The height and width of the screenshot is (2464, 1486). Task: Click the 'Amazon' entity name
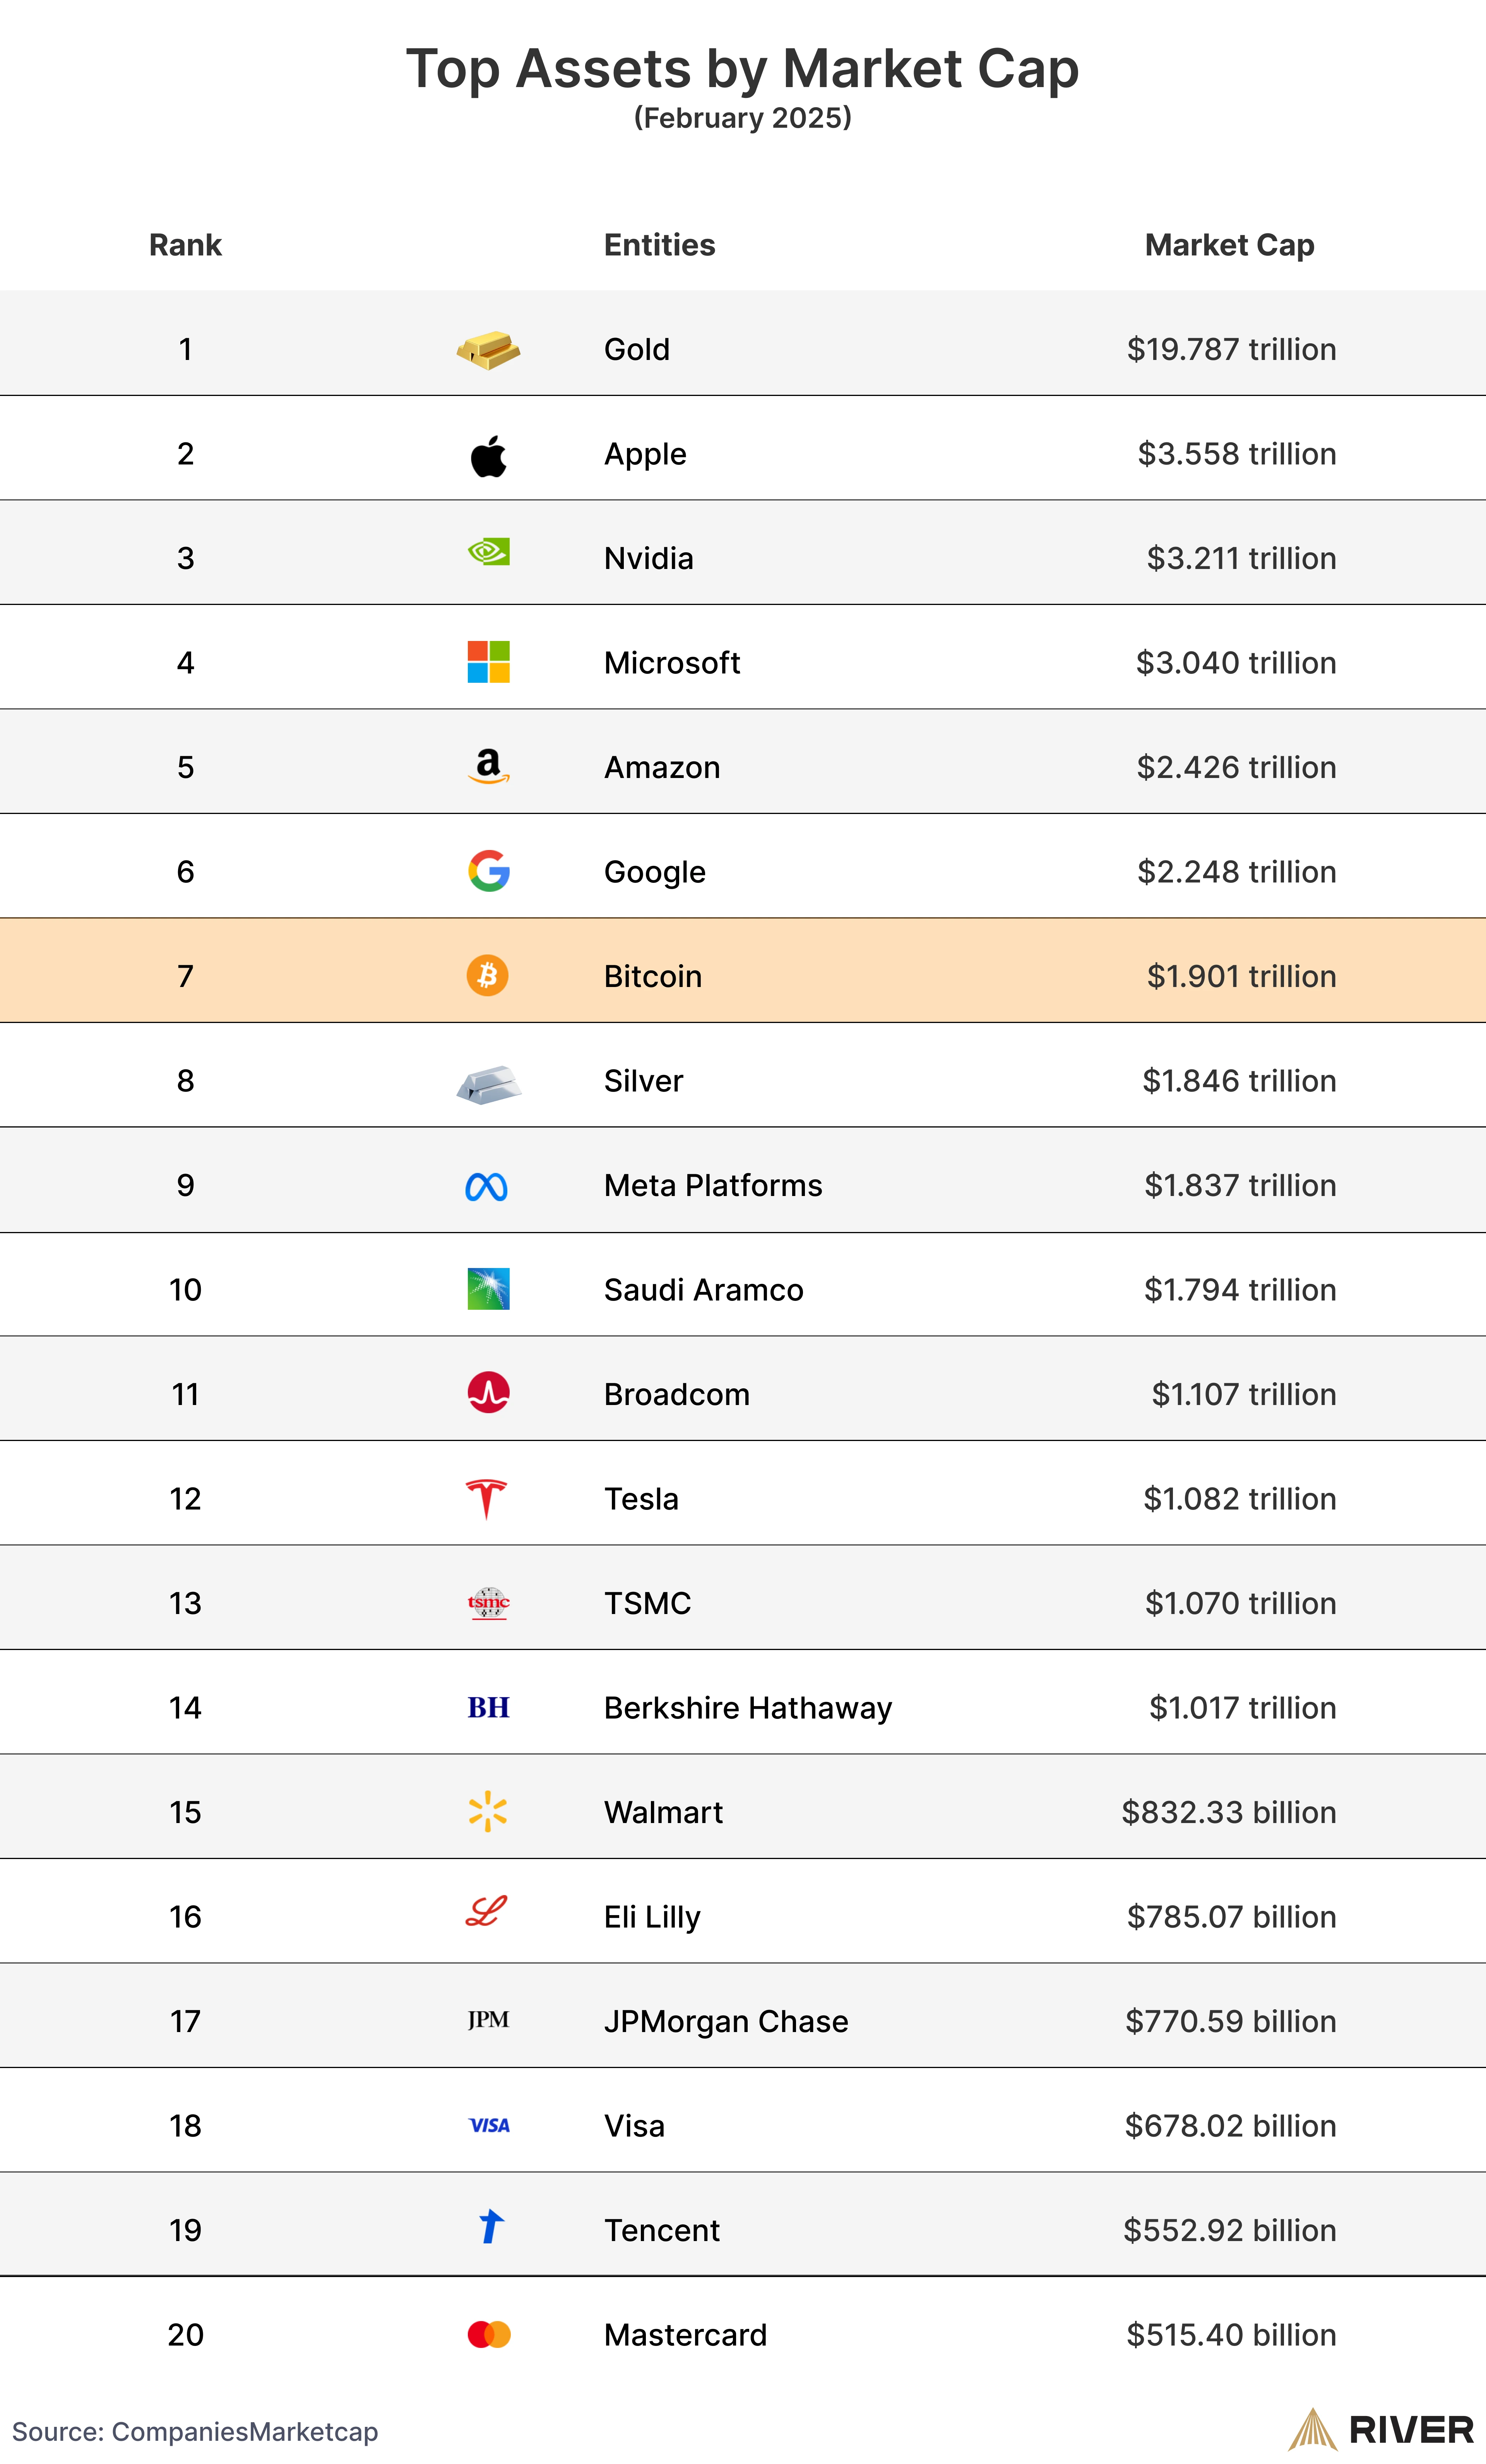point(662,767)
